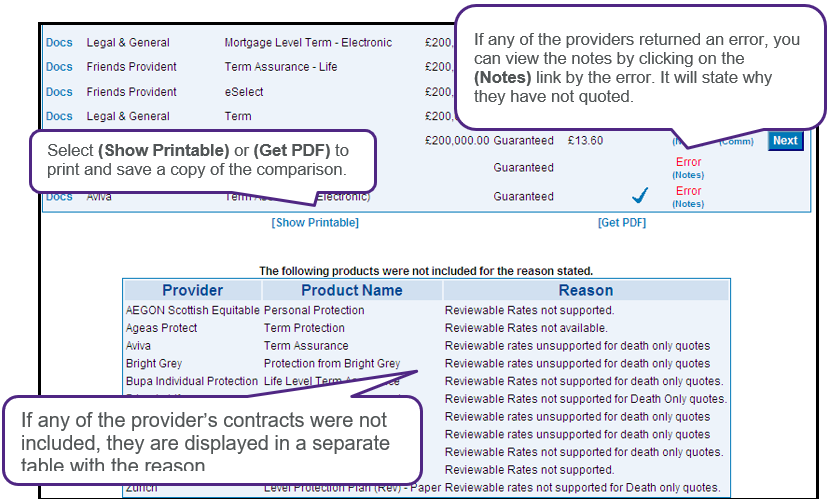Click the Term Assurance - Life product name

281,67
